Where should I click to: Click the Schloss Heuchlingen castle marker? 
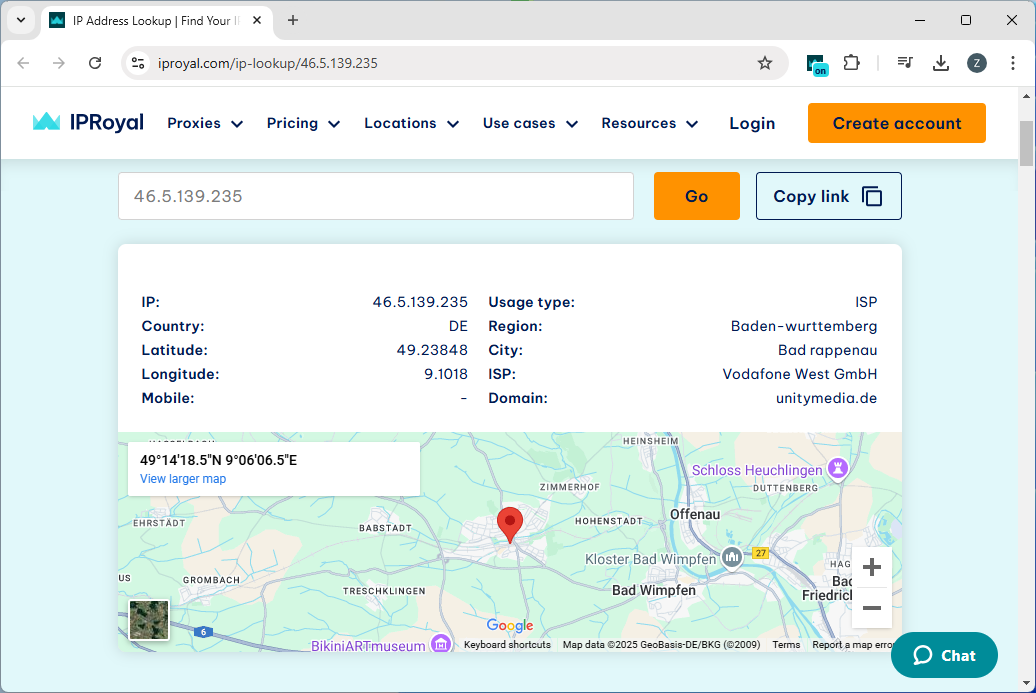pyautogui.click(x=838, y=469)
